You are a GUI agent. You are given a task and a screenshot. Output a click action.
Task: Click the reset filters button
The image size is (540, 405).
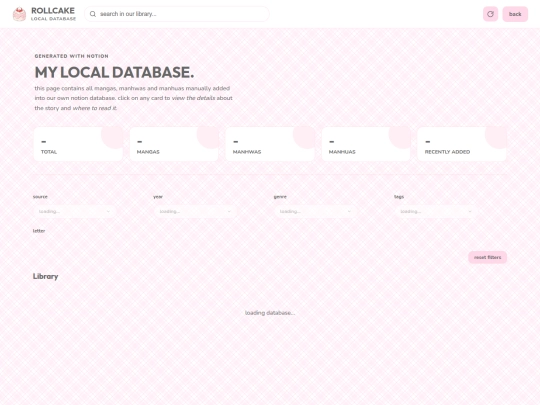point(487,257)
